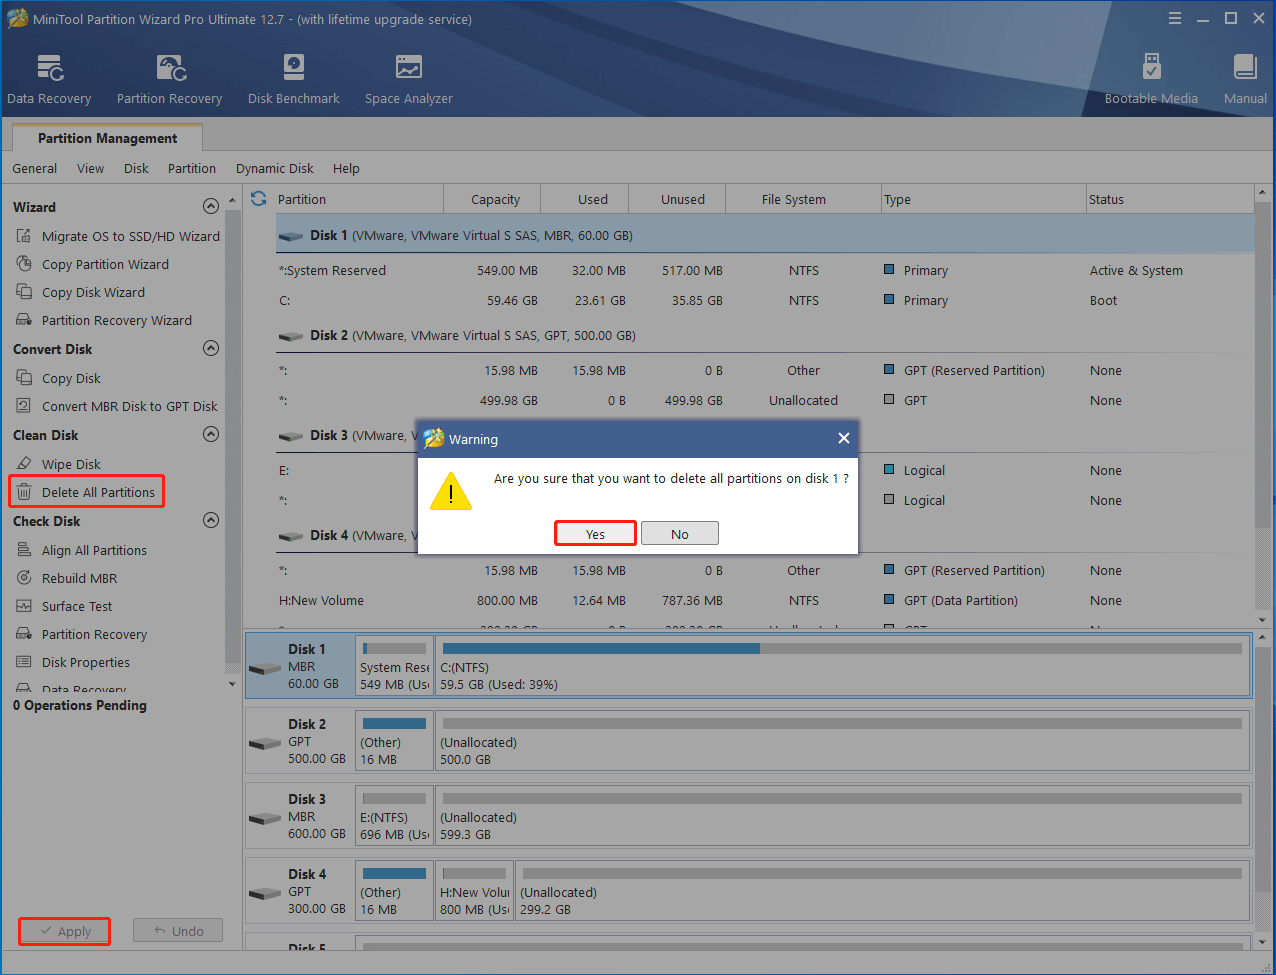The image size is (1276, 975).
Task: Select C:(NTFS) block in disk map
Action: point(842,666)
